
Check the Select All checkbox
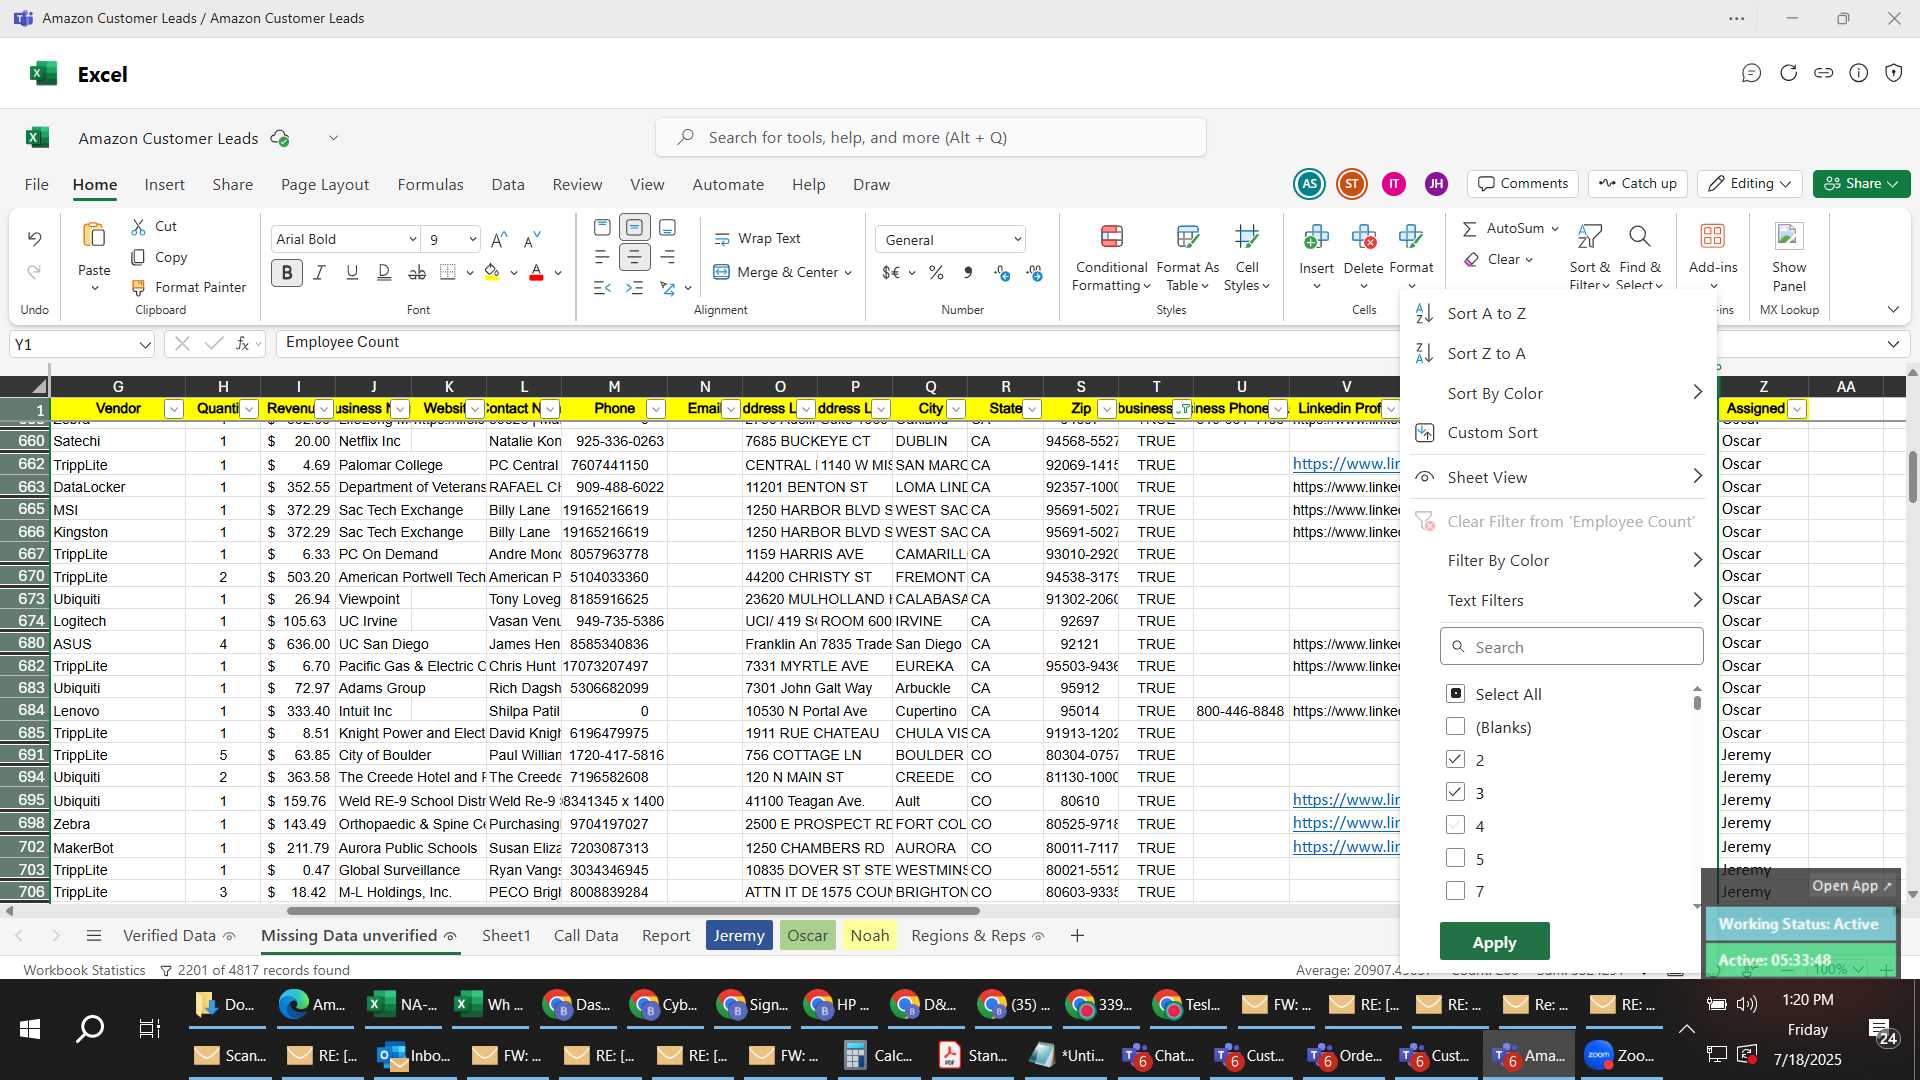(1456, 694)
